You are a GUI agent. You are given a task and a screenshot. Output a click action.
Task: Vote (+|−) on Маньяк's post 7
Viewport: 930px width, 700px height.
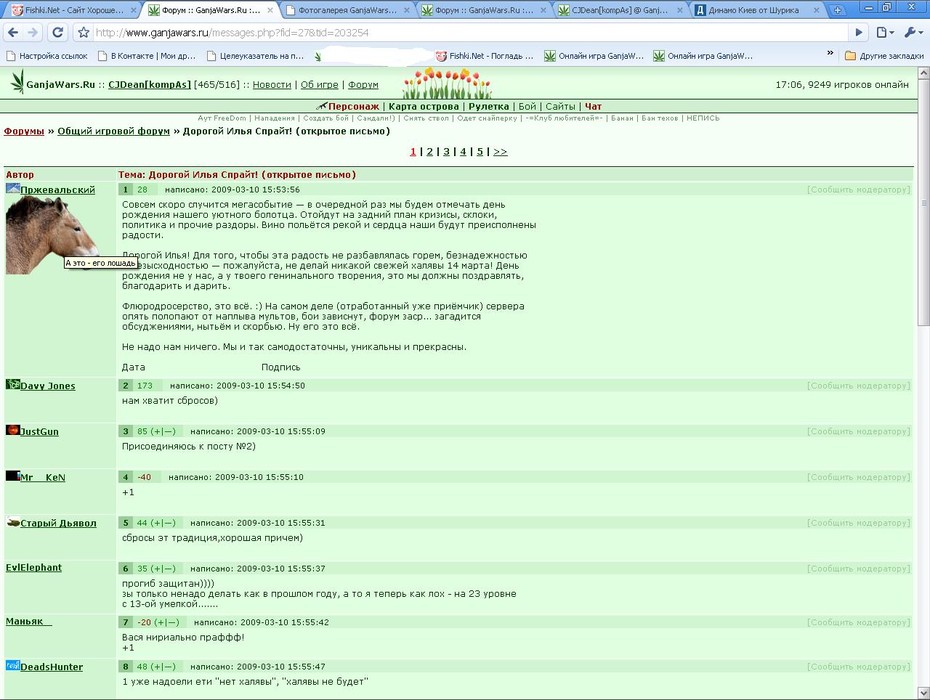[167, 622]
